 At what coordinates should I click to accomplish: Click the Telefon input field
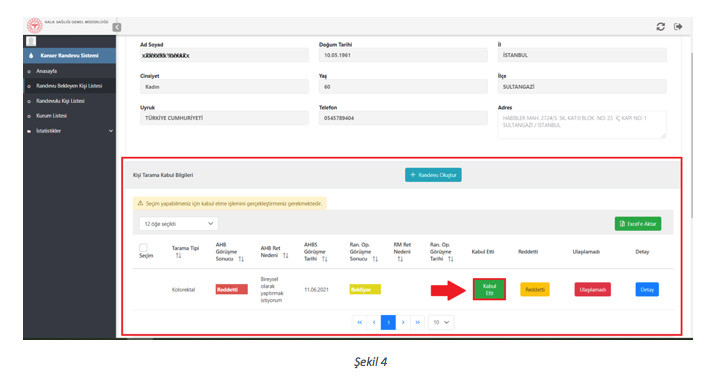coord(403,118)
